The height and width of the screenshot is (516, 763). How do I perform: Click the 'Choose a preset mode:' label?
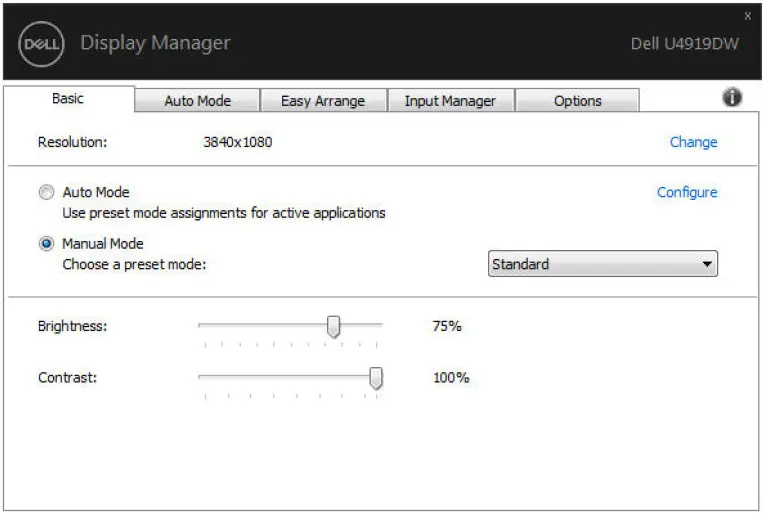click(x=134, y=264)
